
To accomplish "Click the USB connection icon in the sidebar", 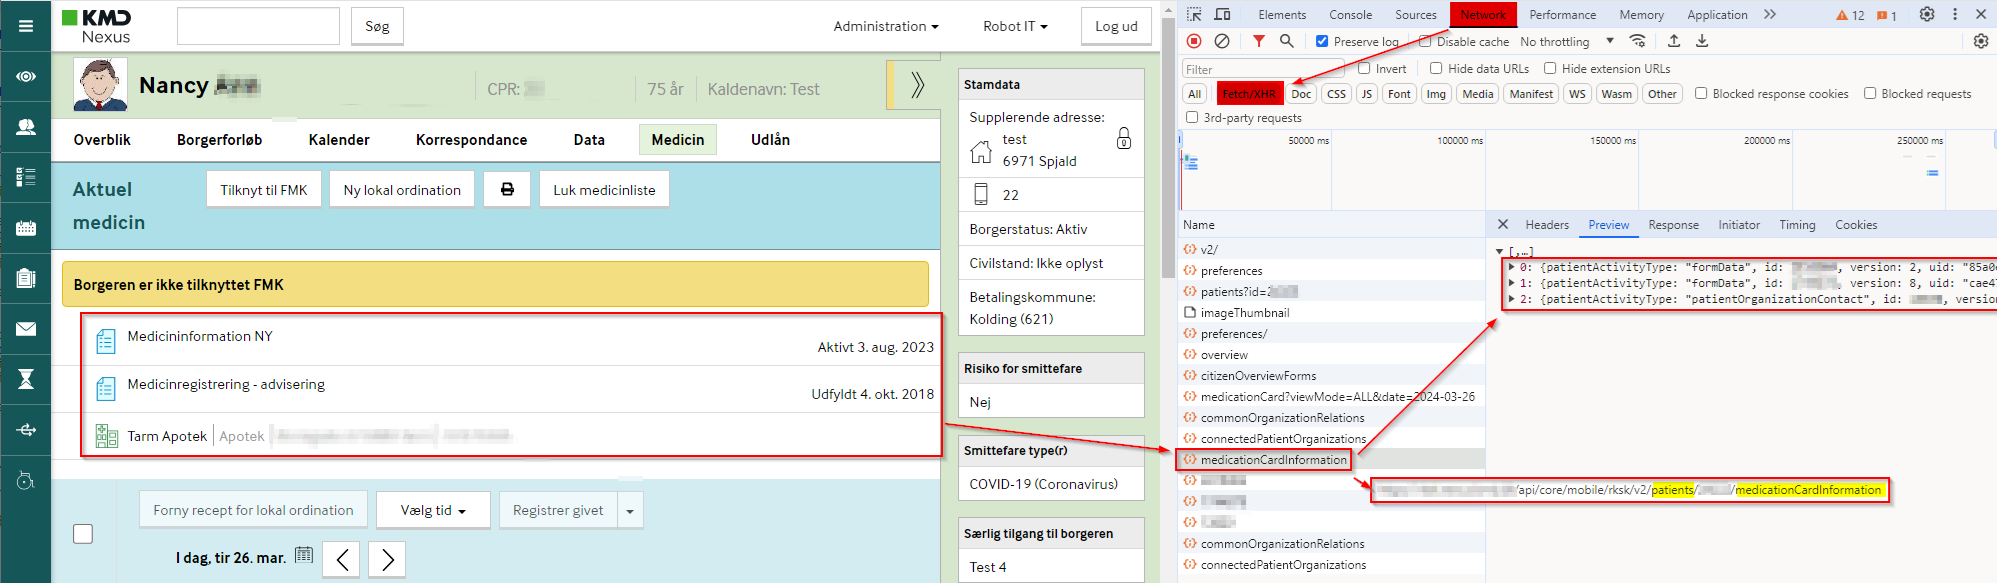I will click(x=26, y=430).
